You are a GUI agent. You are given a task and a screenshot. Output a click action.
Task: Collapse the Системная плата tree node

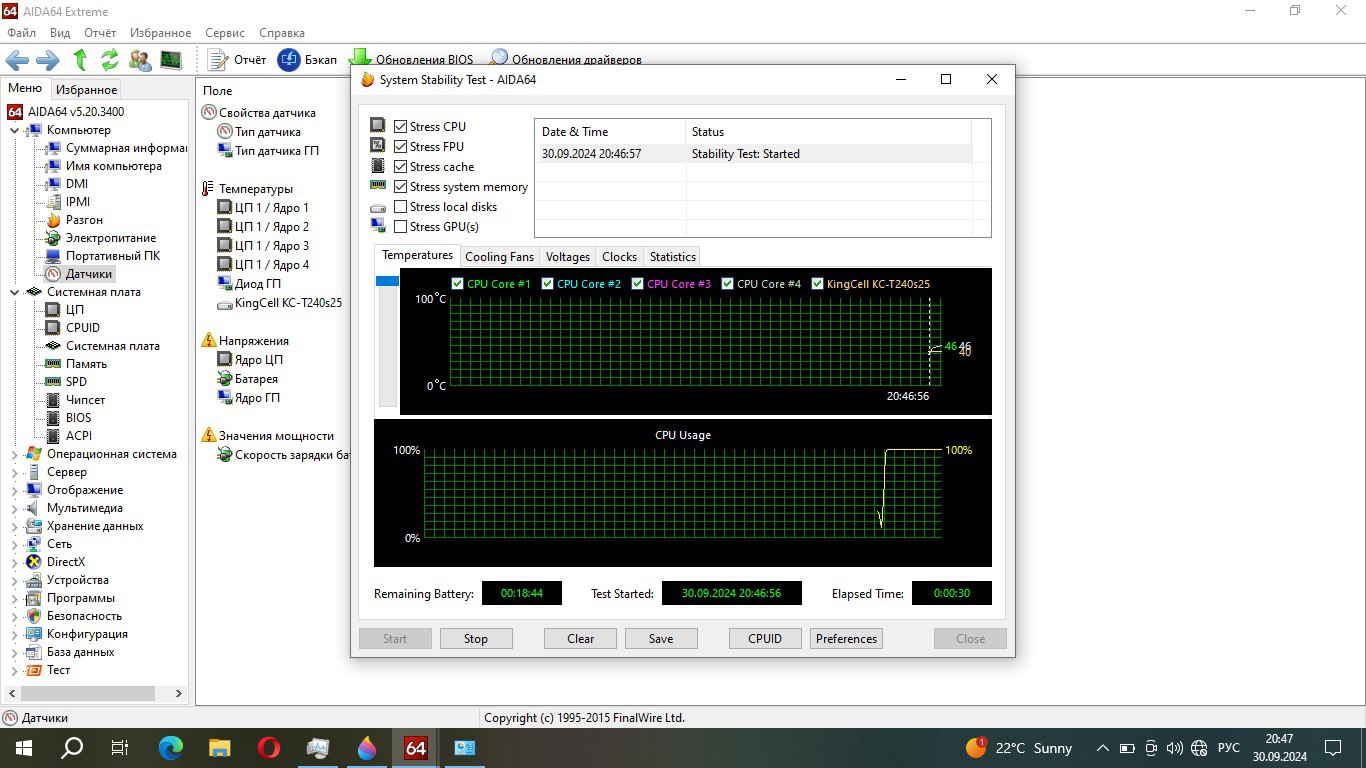14,292
